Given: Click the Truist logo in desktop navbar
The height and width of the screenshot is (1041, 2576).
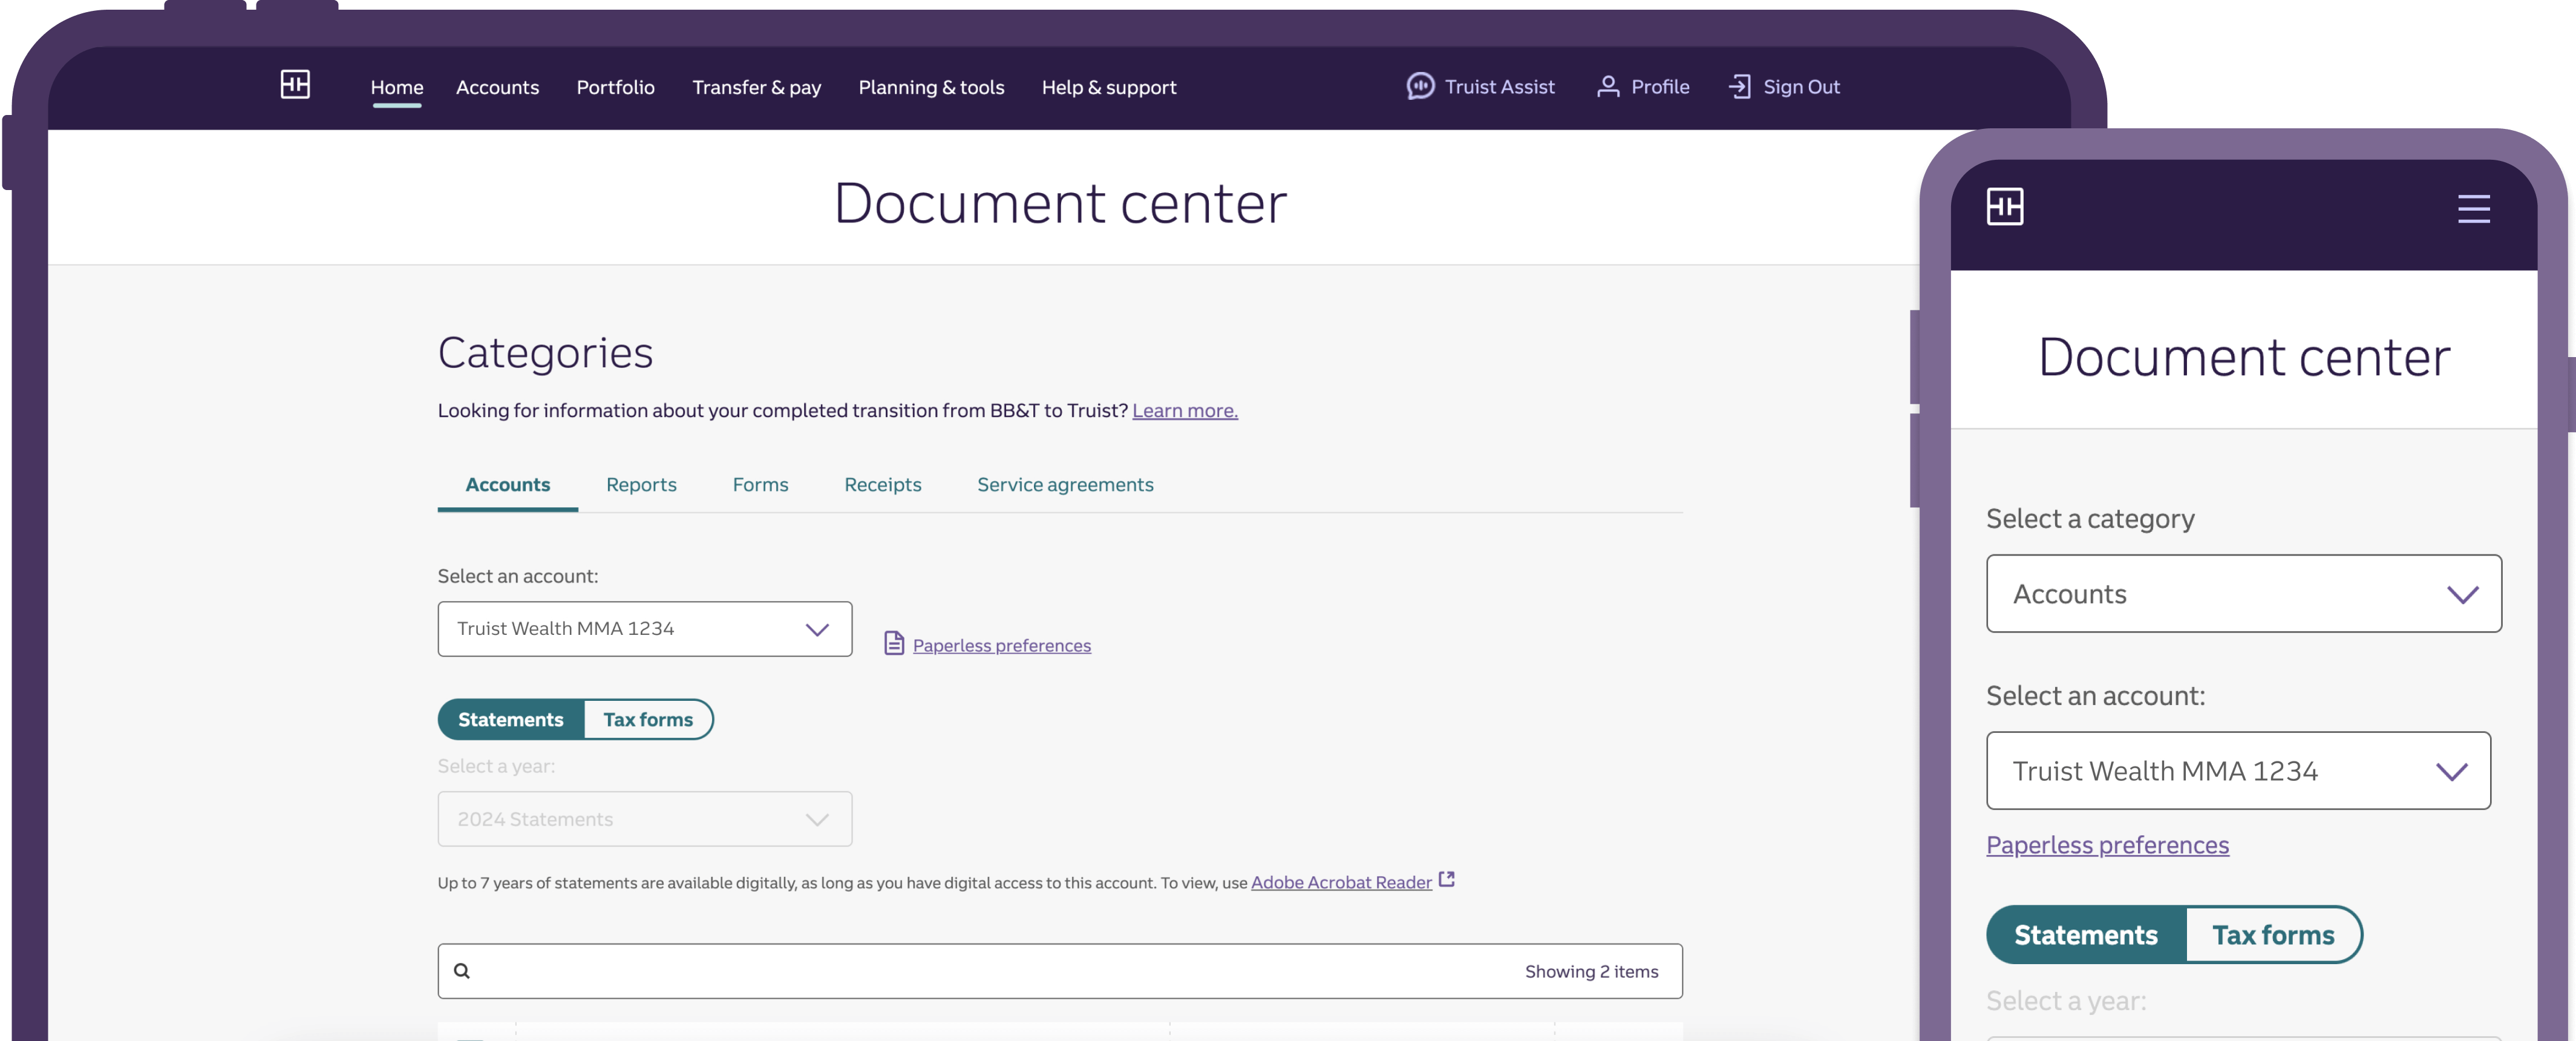Looking at the screenshot, I should [x=295, y=85].
